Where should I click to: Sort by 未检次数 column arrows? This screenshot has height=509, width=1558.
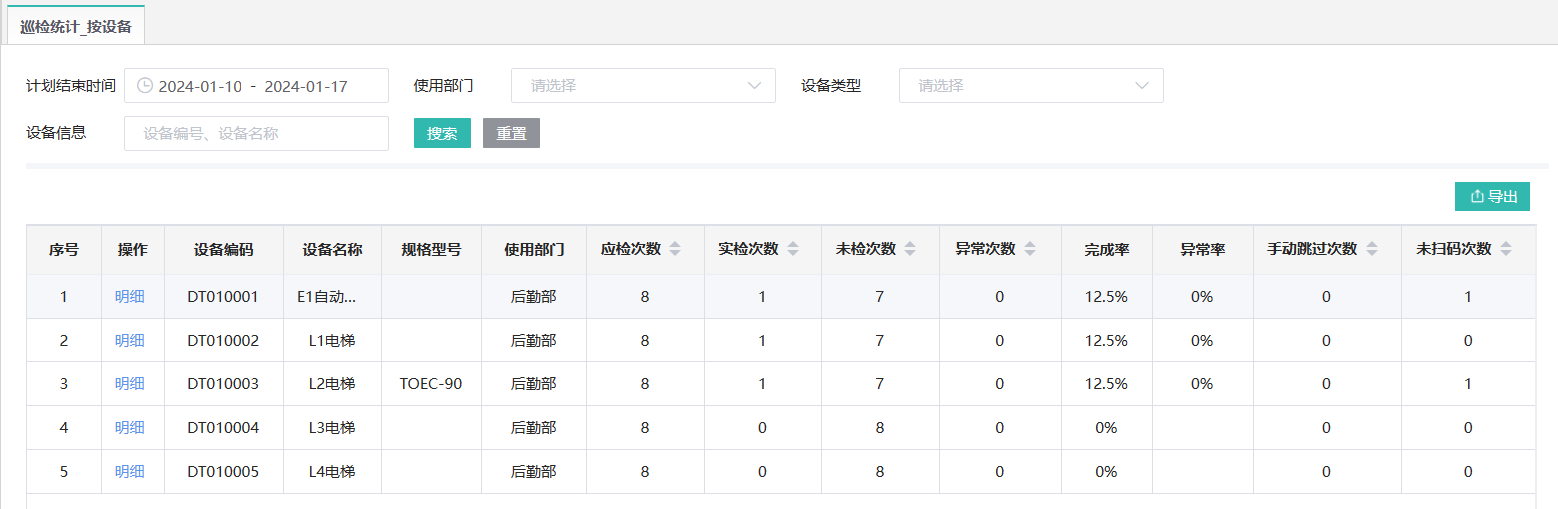pyautogui.click(x=910, y=249)
